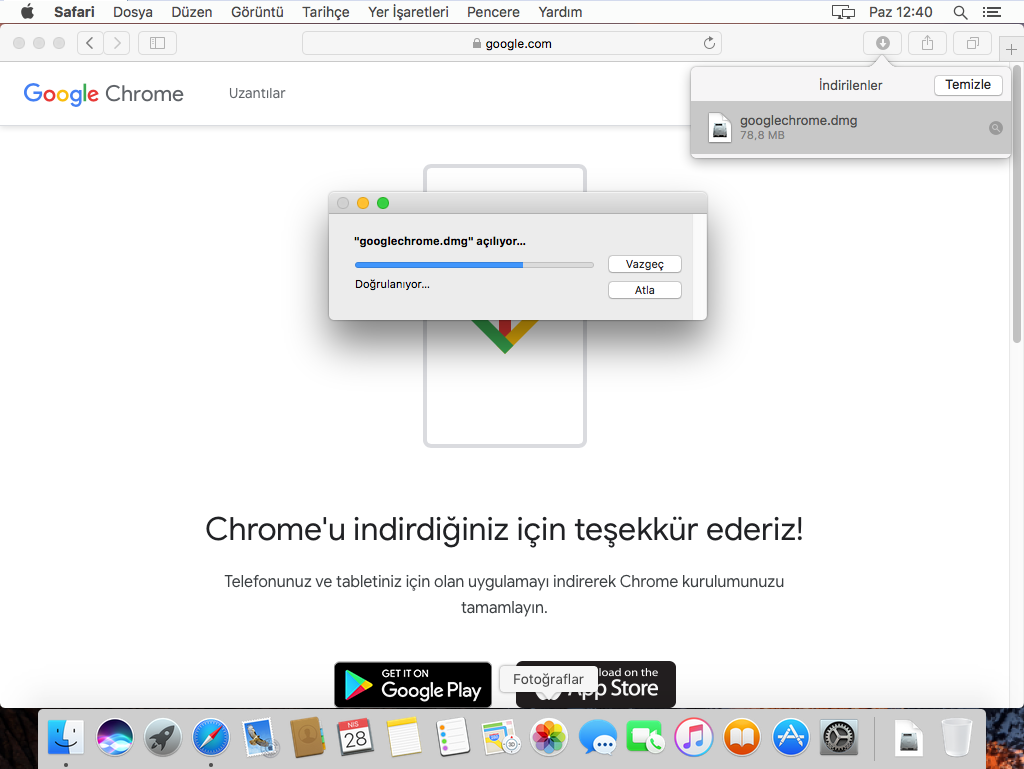This screenshot has height=769, width=1024.
Task: Open Maps icon in Dock
Action: (x=500, y=738)
